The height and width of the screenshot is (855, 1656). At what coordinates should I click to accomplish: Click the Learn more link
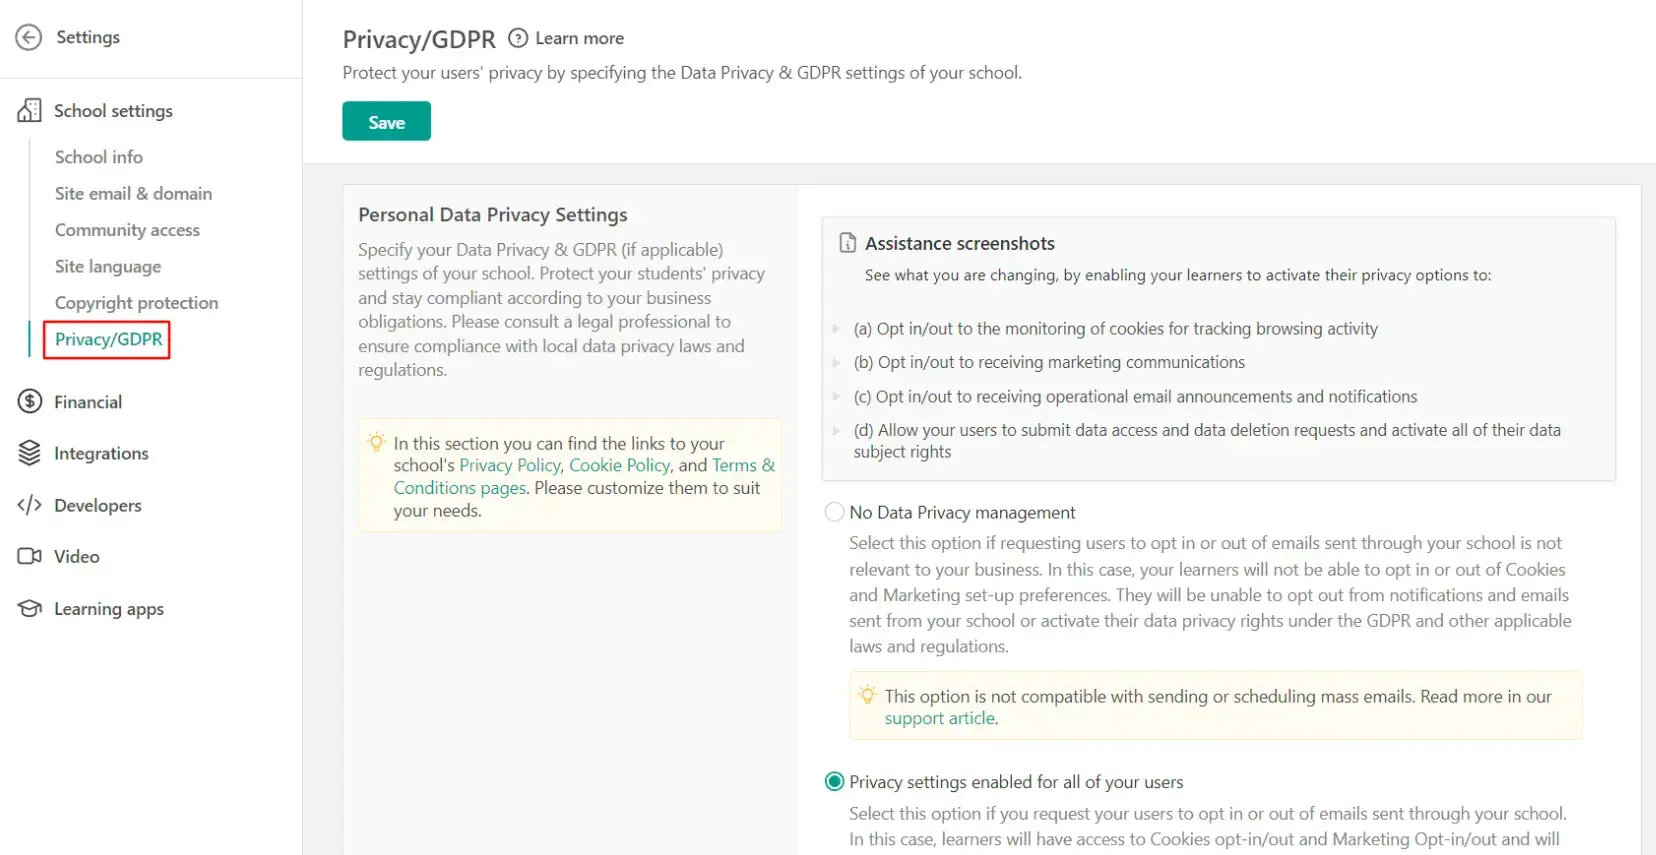pyautogui.click(x=579, y=38)
